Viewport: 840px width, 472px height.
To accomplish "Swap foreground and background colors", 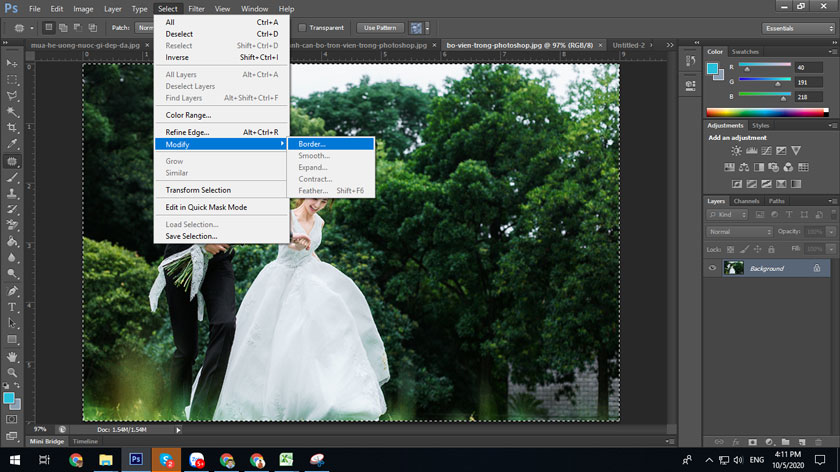I will (x=17, y=385).
